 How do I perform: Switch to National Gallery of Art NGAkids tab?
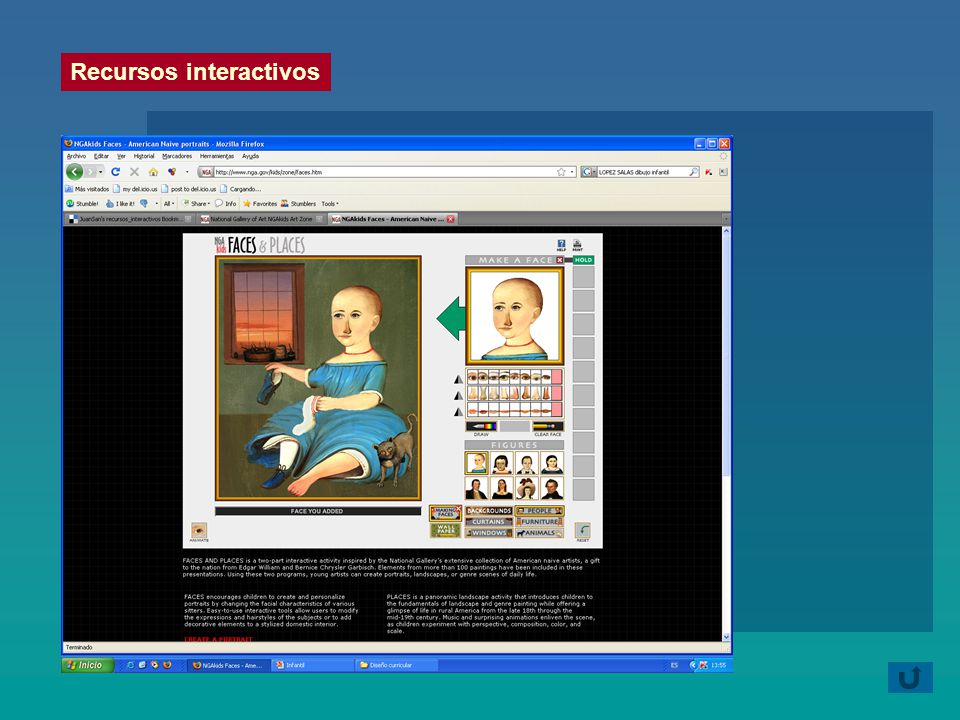261,219
